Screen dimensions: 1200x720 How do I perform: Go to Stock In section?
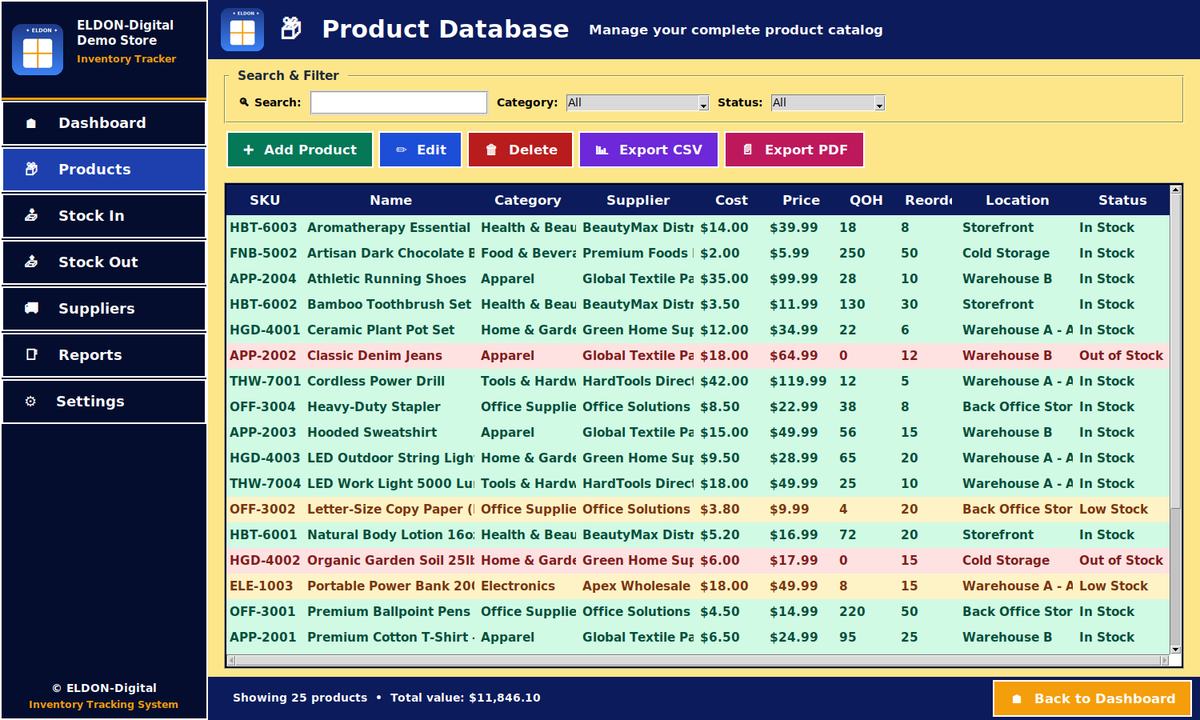[x=104, y=215]
